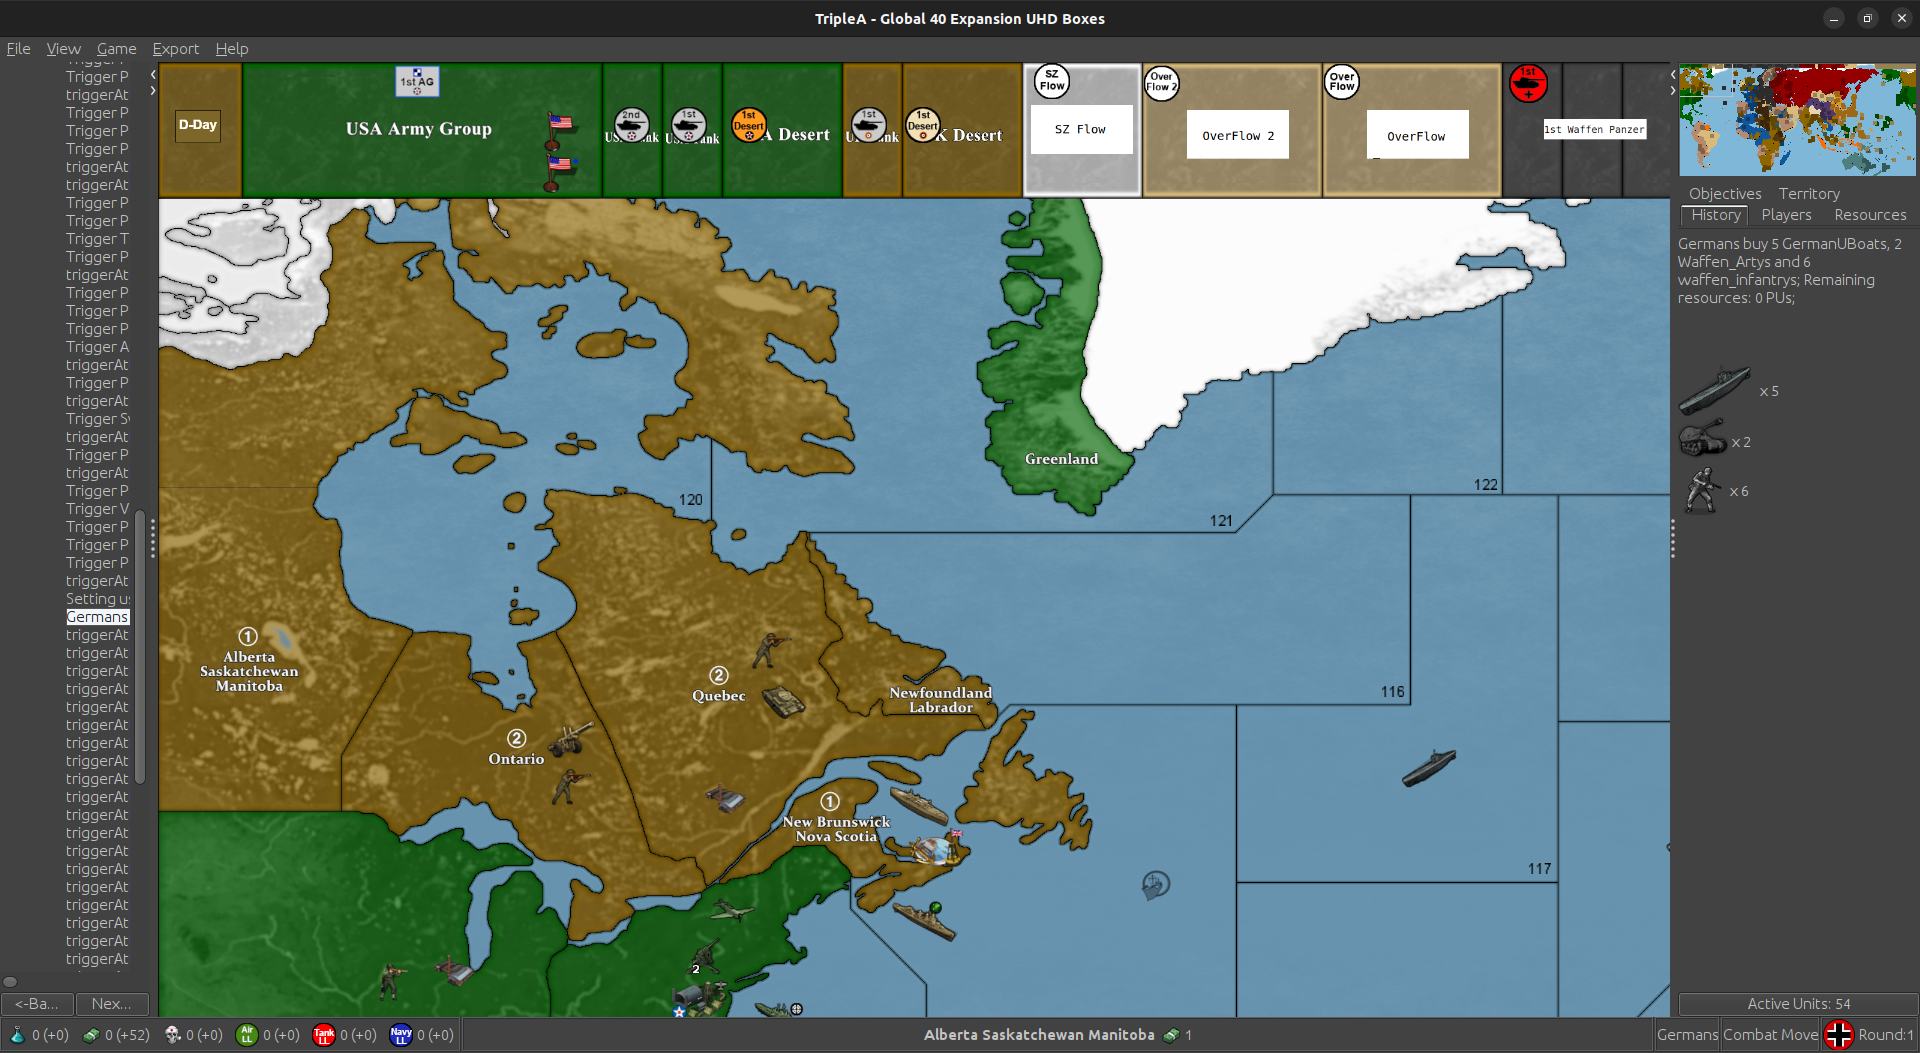
Task: Click the D-Day label box
Action: (x=198, y=125)
